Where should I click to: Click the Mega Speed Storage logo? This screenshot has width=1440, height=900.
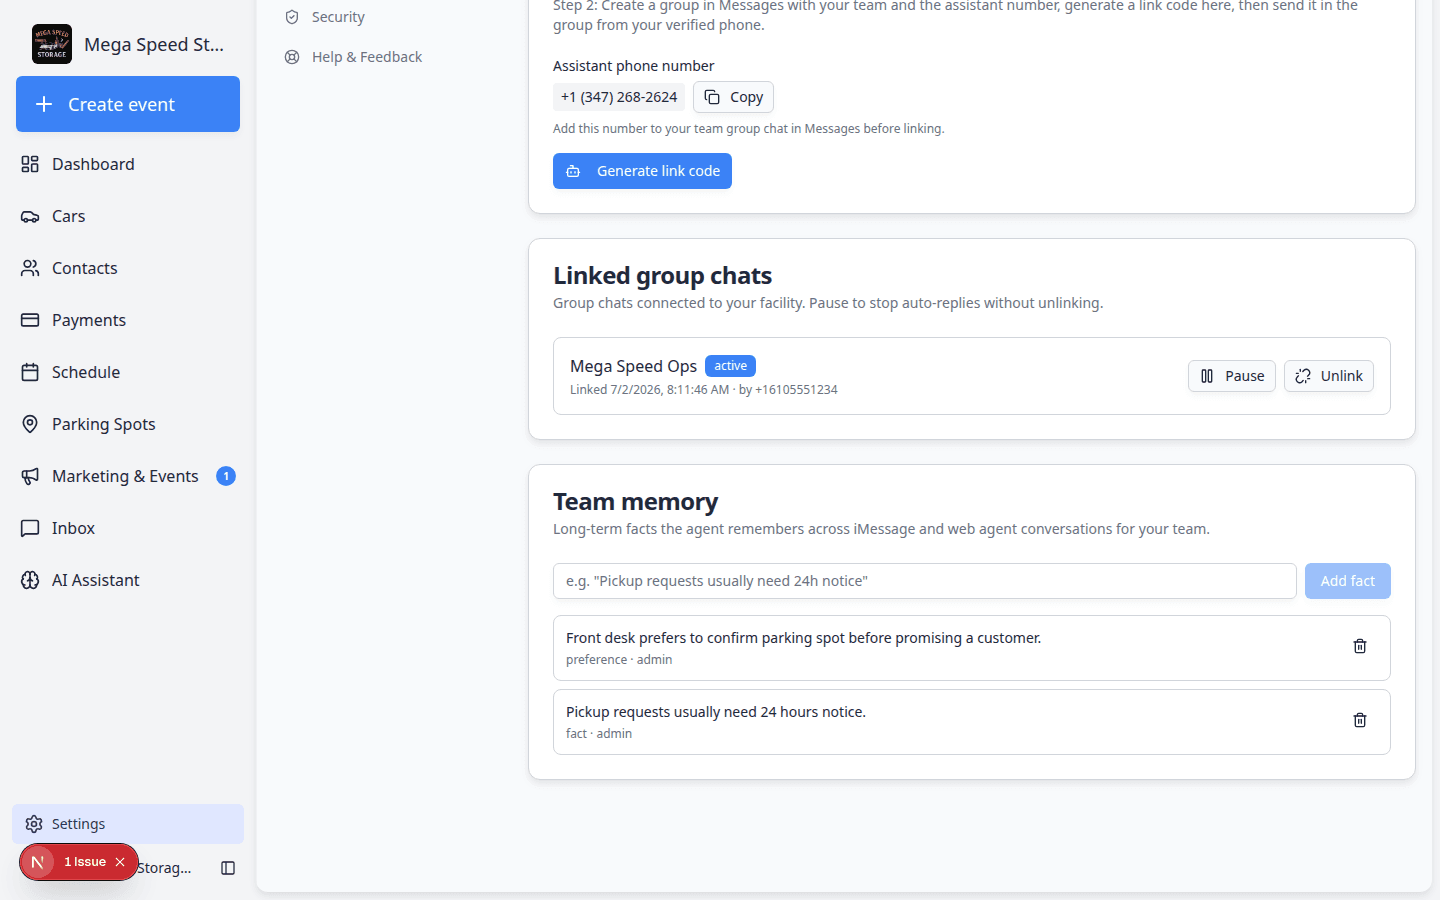[52, 44]
